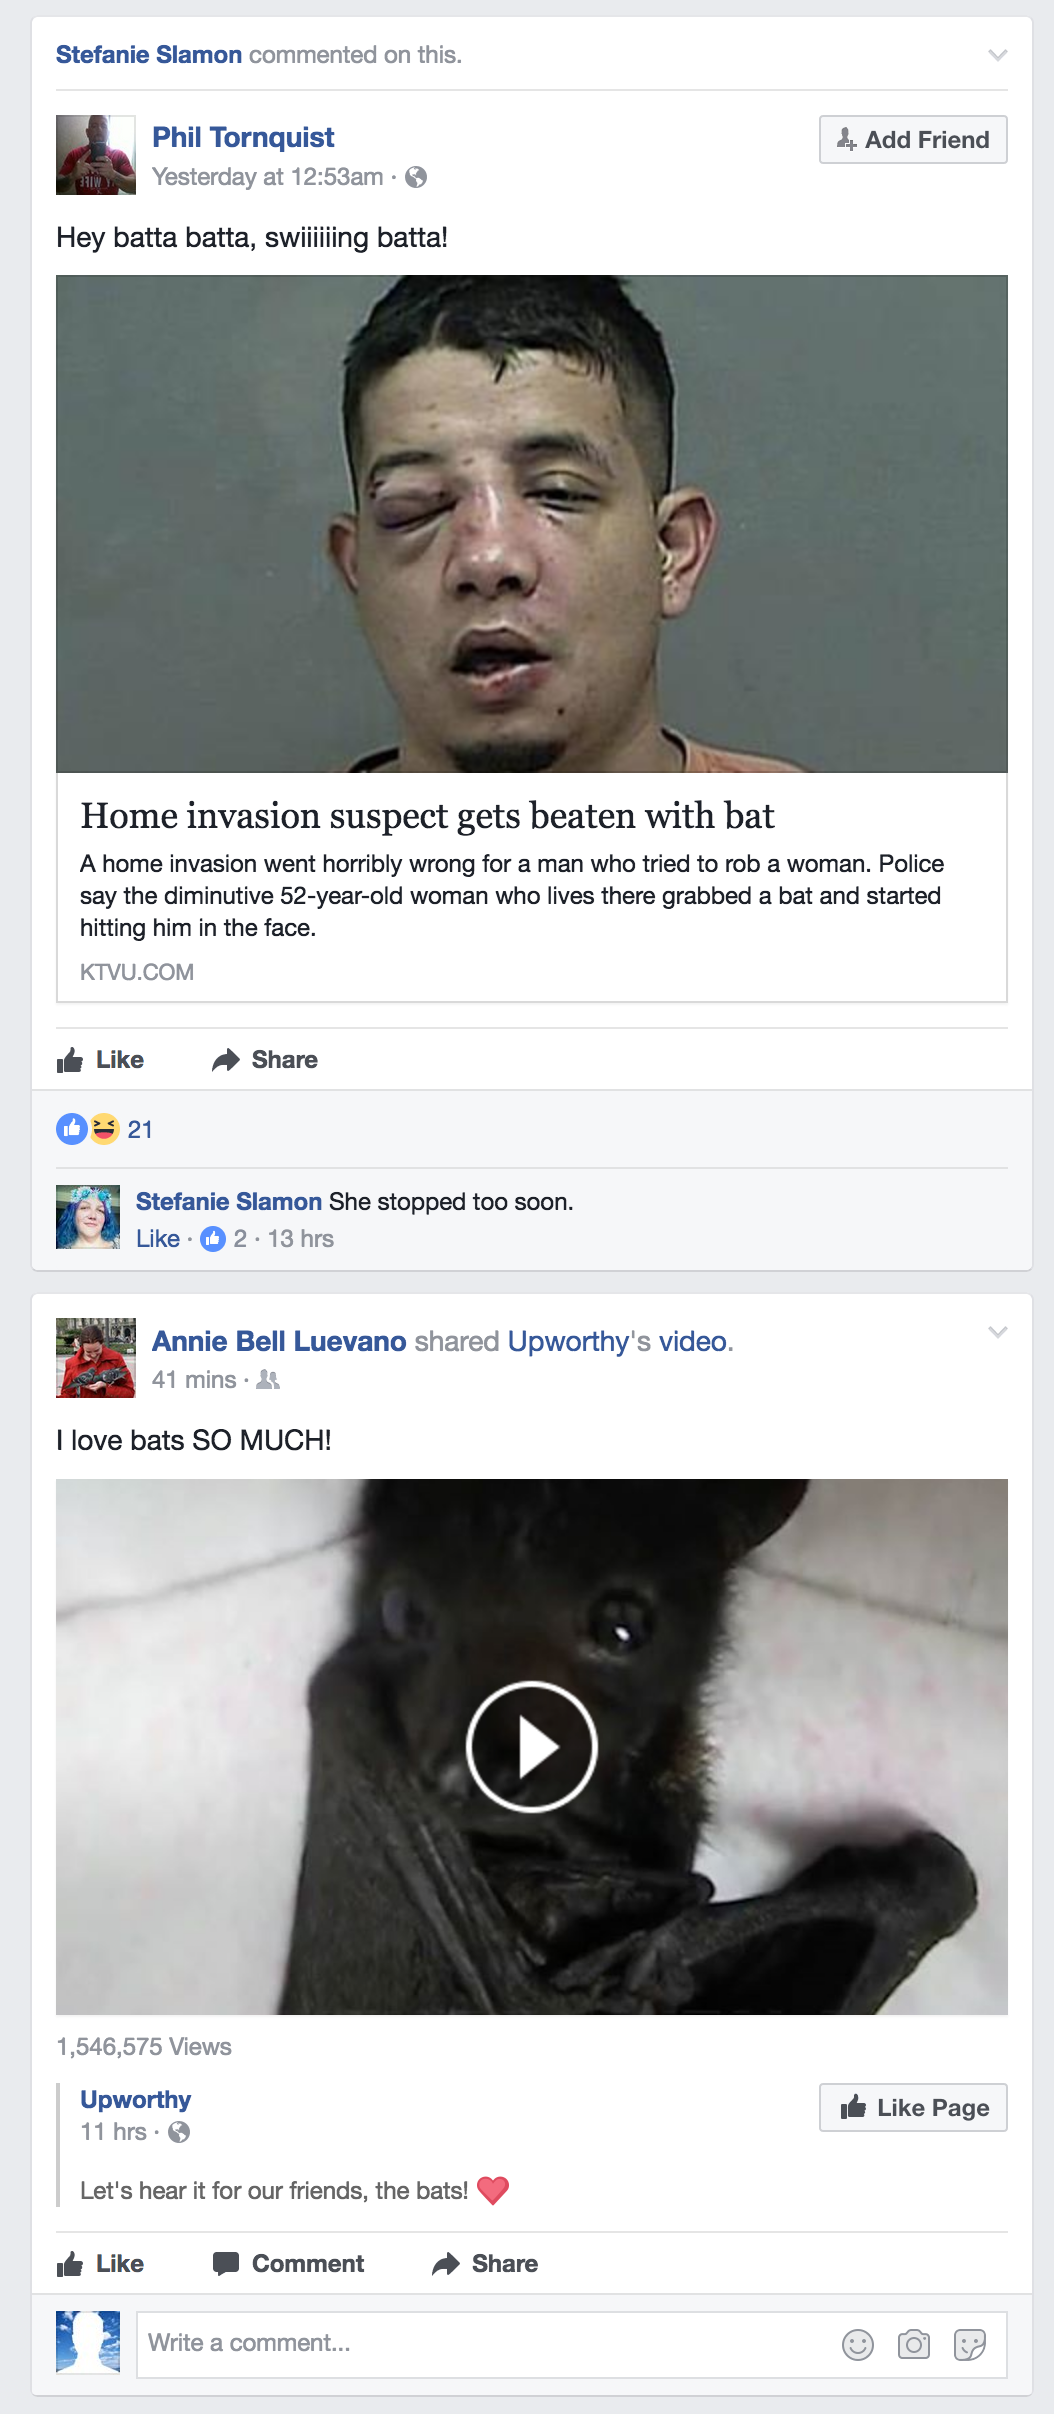Like Phil Tornquist's post

click(100, 1060)
